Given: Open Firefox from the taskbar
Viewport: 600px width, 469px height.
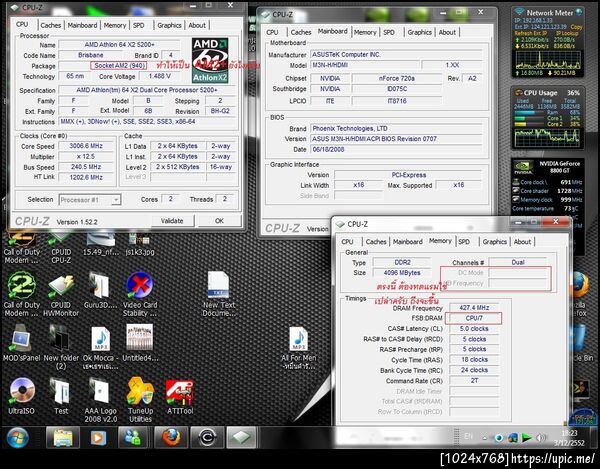Looking at the screenshot, I should pos(171,438).
